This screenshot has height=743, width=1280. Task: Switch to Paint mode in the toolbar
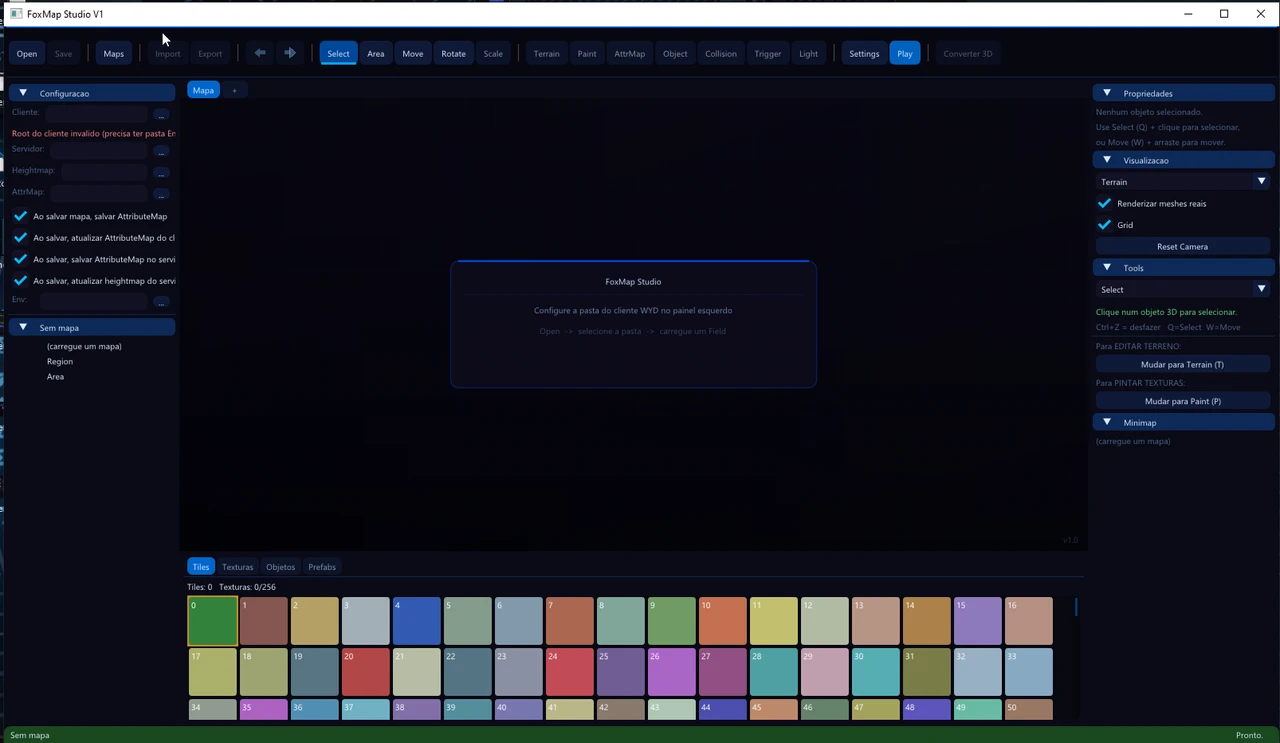[587, 53]
